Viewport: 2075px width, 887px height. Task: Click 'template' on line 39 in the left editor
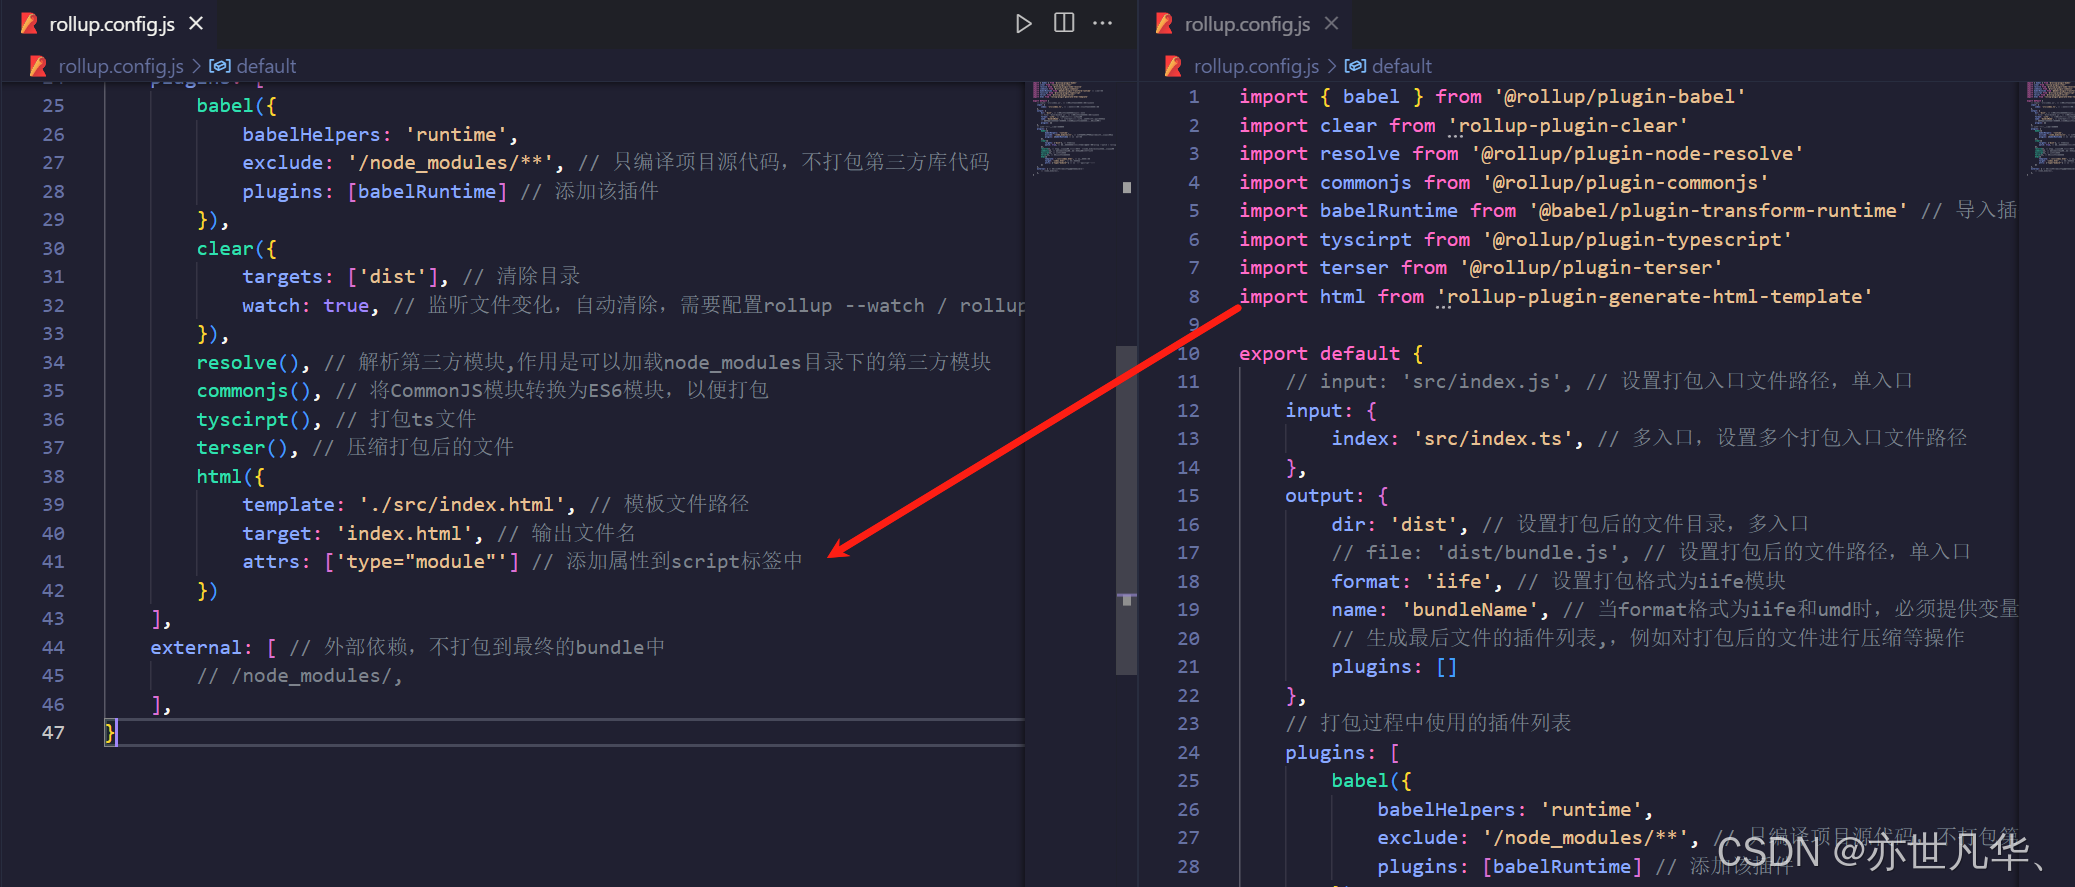pyautogui.click(x=288, y=505)
